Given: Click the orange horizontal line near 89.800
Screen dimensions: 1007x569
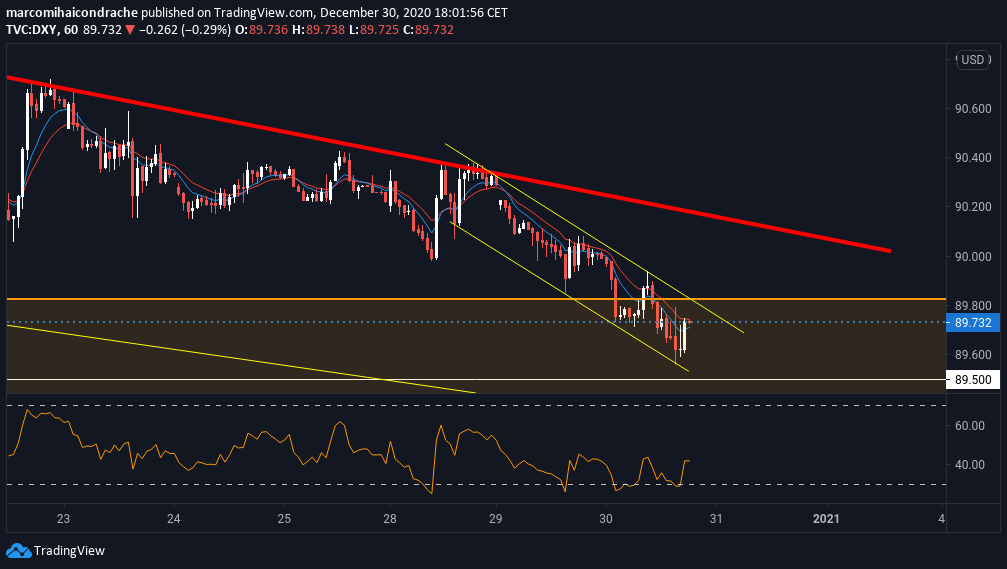Looking at the screenshot, I should [476, 299].
